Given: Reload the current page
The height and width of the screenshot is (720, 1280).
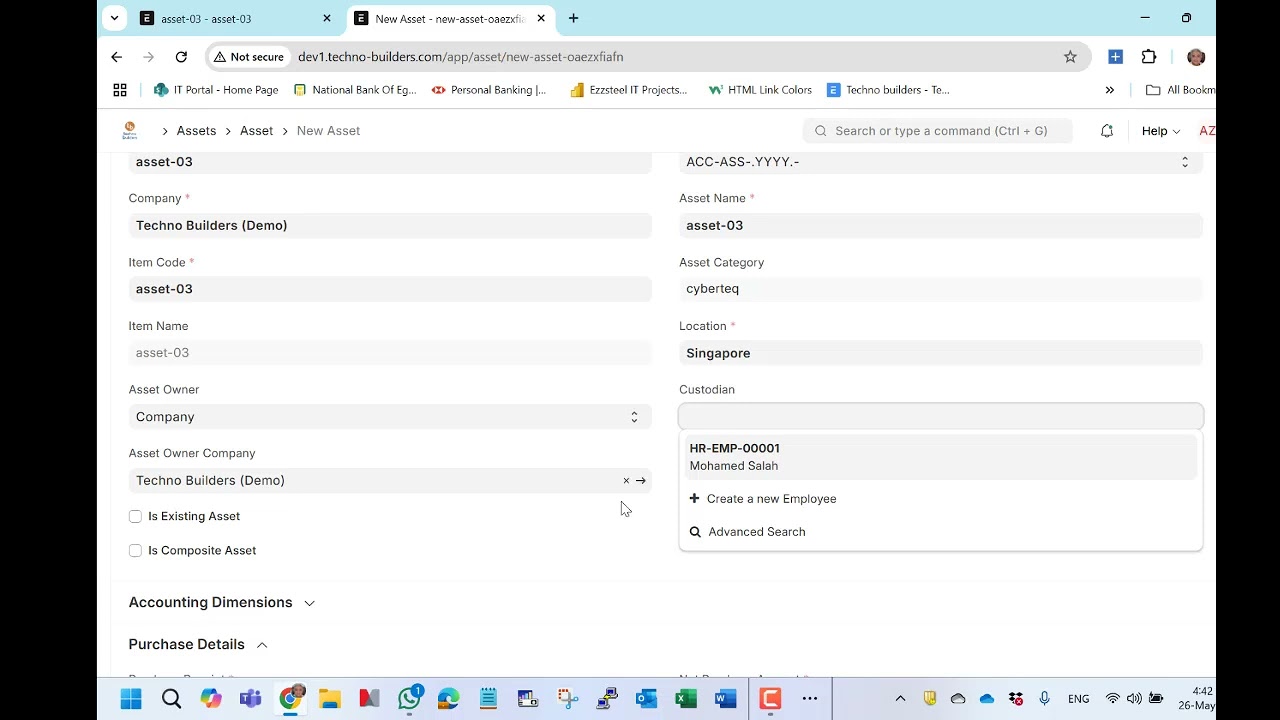Looking at the screenshot, I should [181, 57].
